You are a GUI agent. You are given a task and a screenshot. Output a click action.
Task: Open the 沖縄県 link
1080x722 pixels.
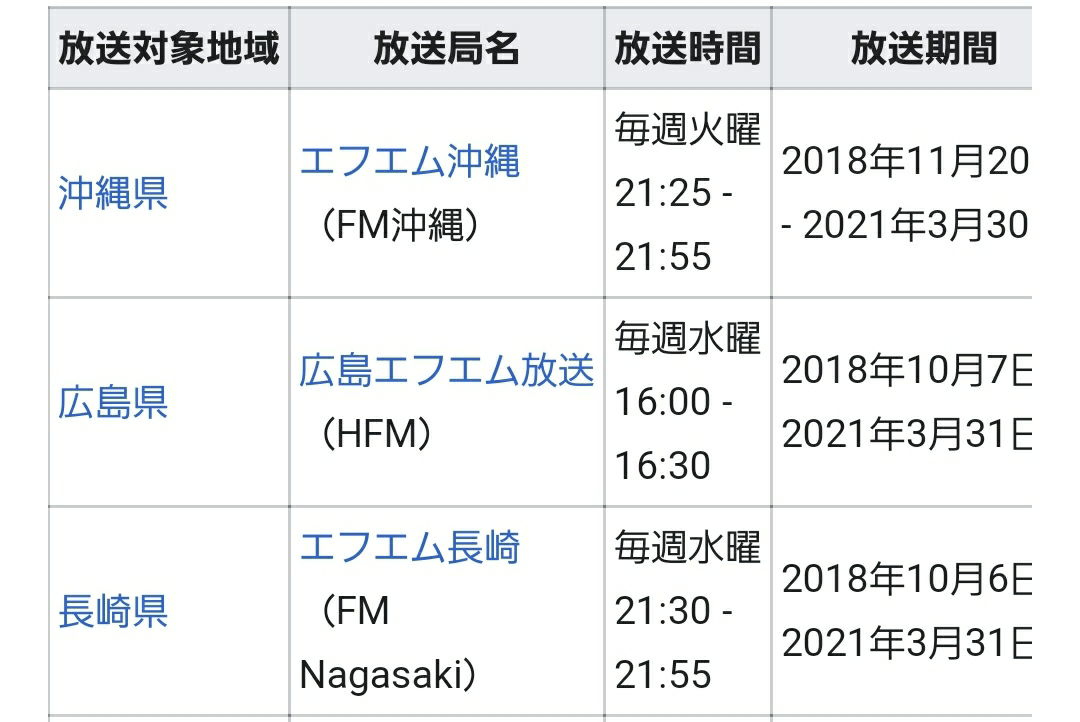point(113,193)
